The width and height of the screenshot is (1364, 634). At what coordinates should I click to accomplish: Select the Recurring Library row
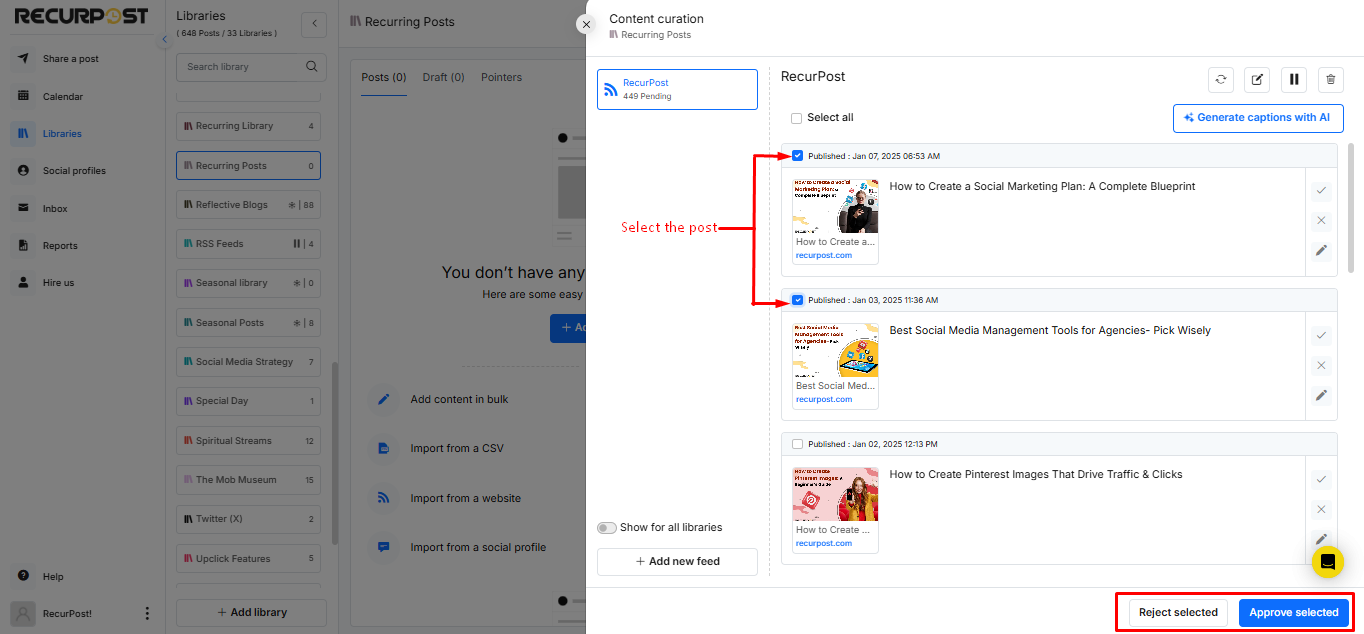coord(248,126)
